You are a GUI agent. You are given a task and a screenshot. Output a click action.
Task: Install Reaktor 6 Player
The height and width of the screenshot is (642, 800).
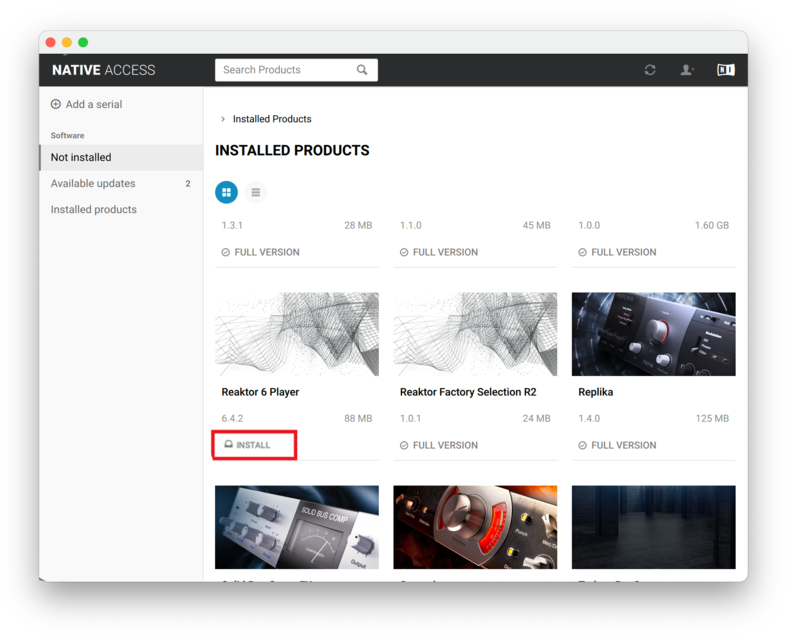click(253, 445)
